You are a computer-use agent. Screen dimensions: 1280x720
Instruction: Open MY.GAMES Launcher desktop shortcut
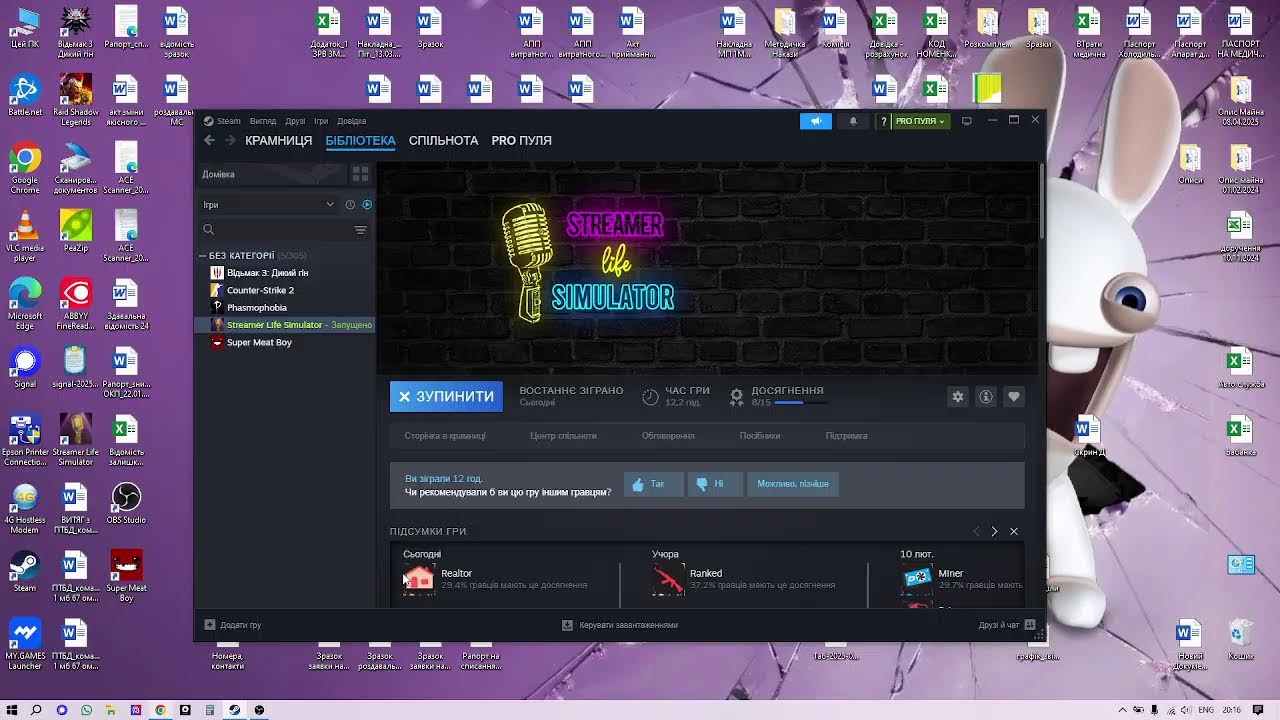tap(25, 645)
